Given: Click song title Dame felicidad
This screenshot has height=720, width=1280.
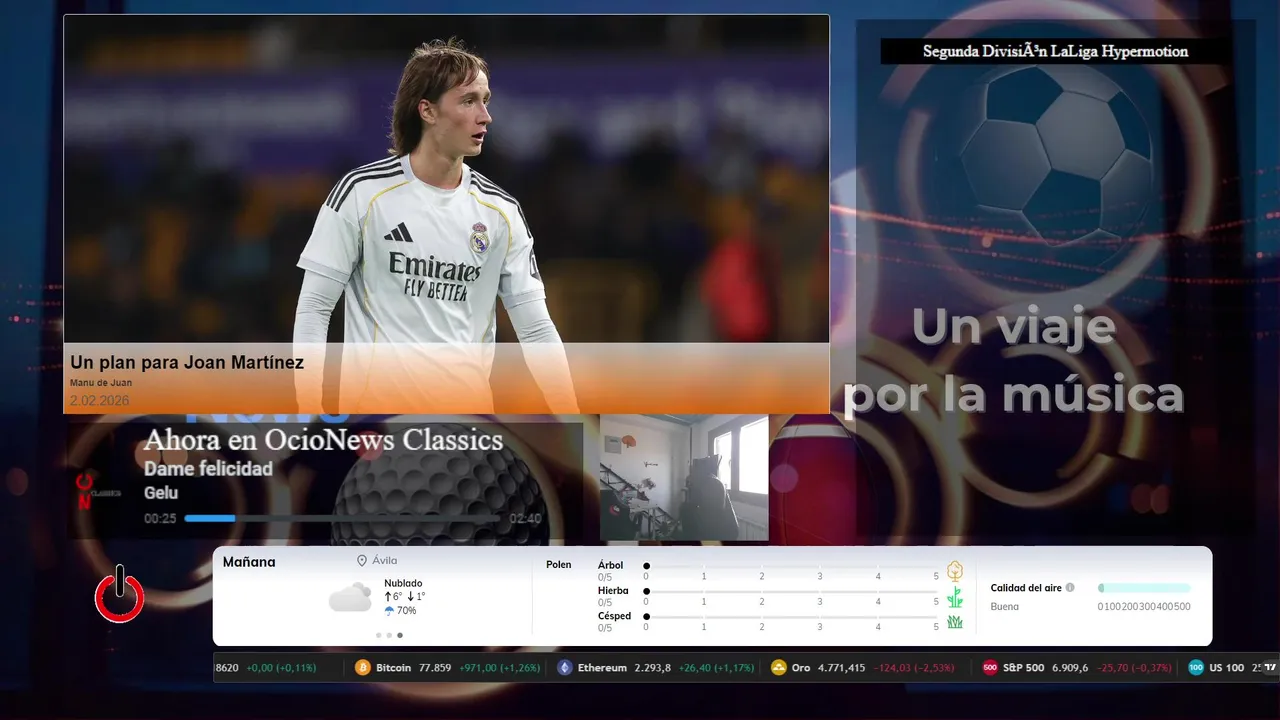Looking at the screenshot, I should coord(208,469).
